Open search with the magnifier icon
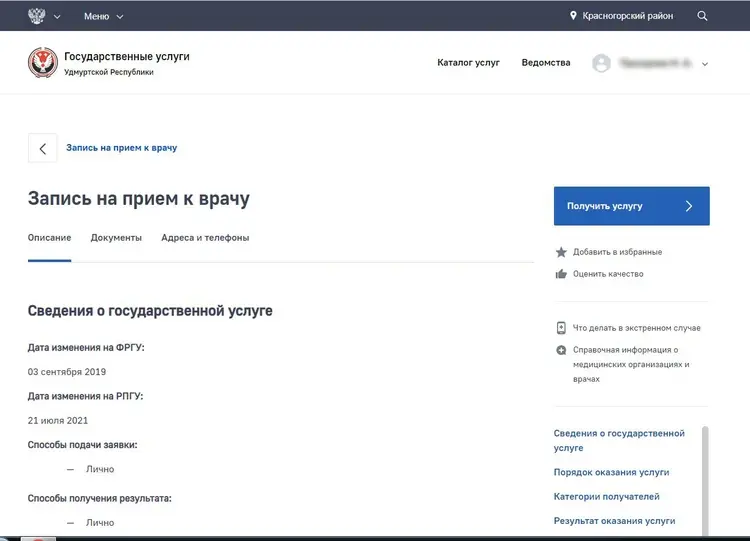This screenshot has height=541, width=750. (x=702, y=16)
